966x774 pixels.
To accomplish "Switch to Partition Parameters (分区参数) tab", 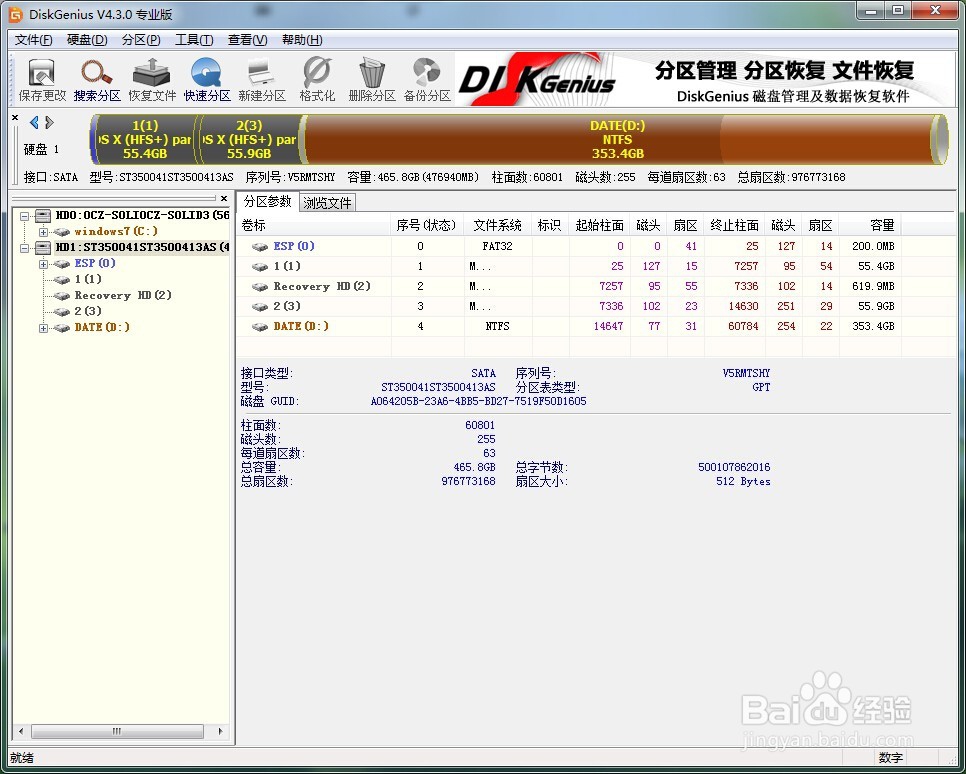I will (x=267, y=202).
